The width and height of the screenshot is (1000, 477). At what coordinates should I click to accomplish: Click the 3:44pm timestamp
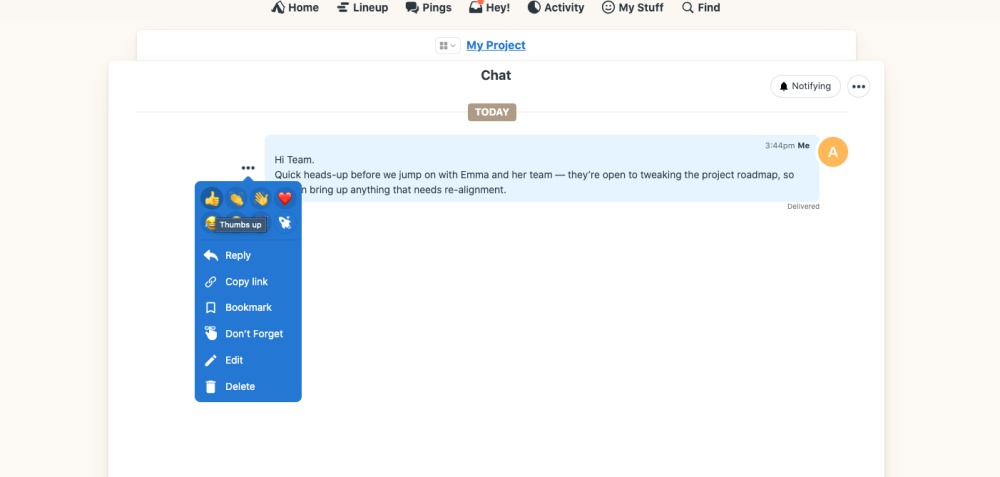pyautogui.click(x=779, y=145)
